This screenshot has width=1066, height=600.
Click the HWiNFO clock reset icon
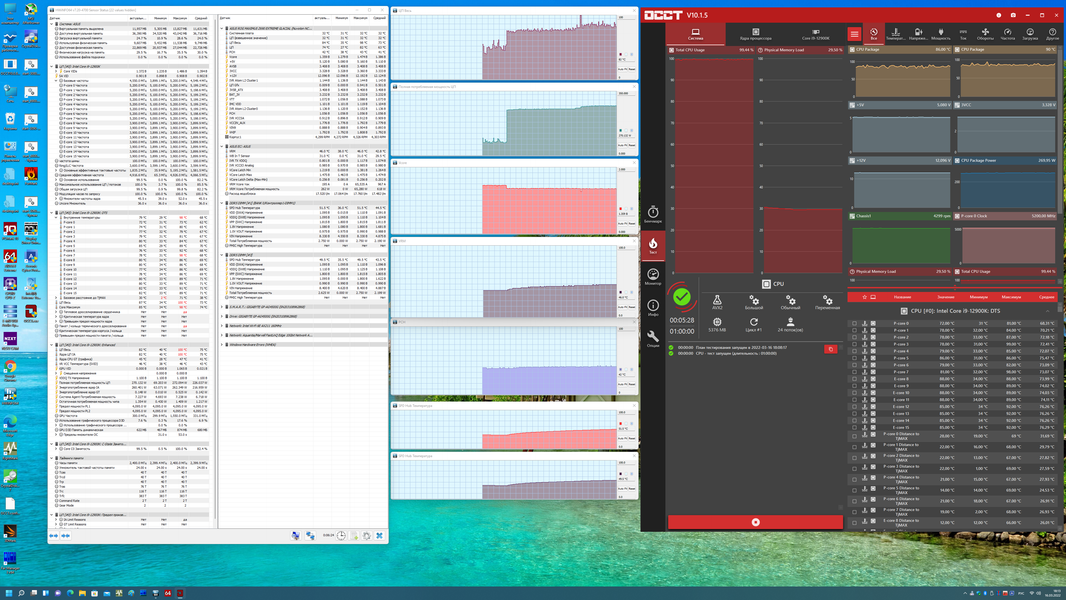click(x=341, y=535)
